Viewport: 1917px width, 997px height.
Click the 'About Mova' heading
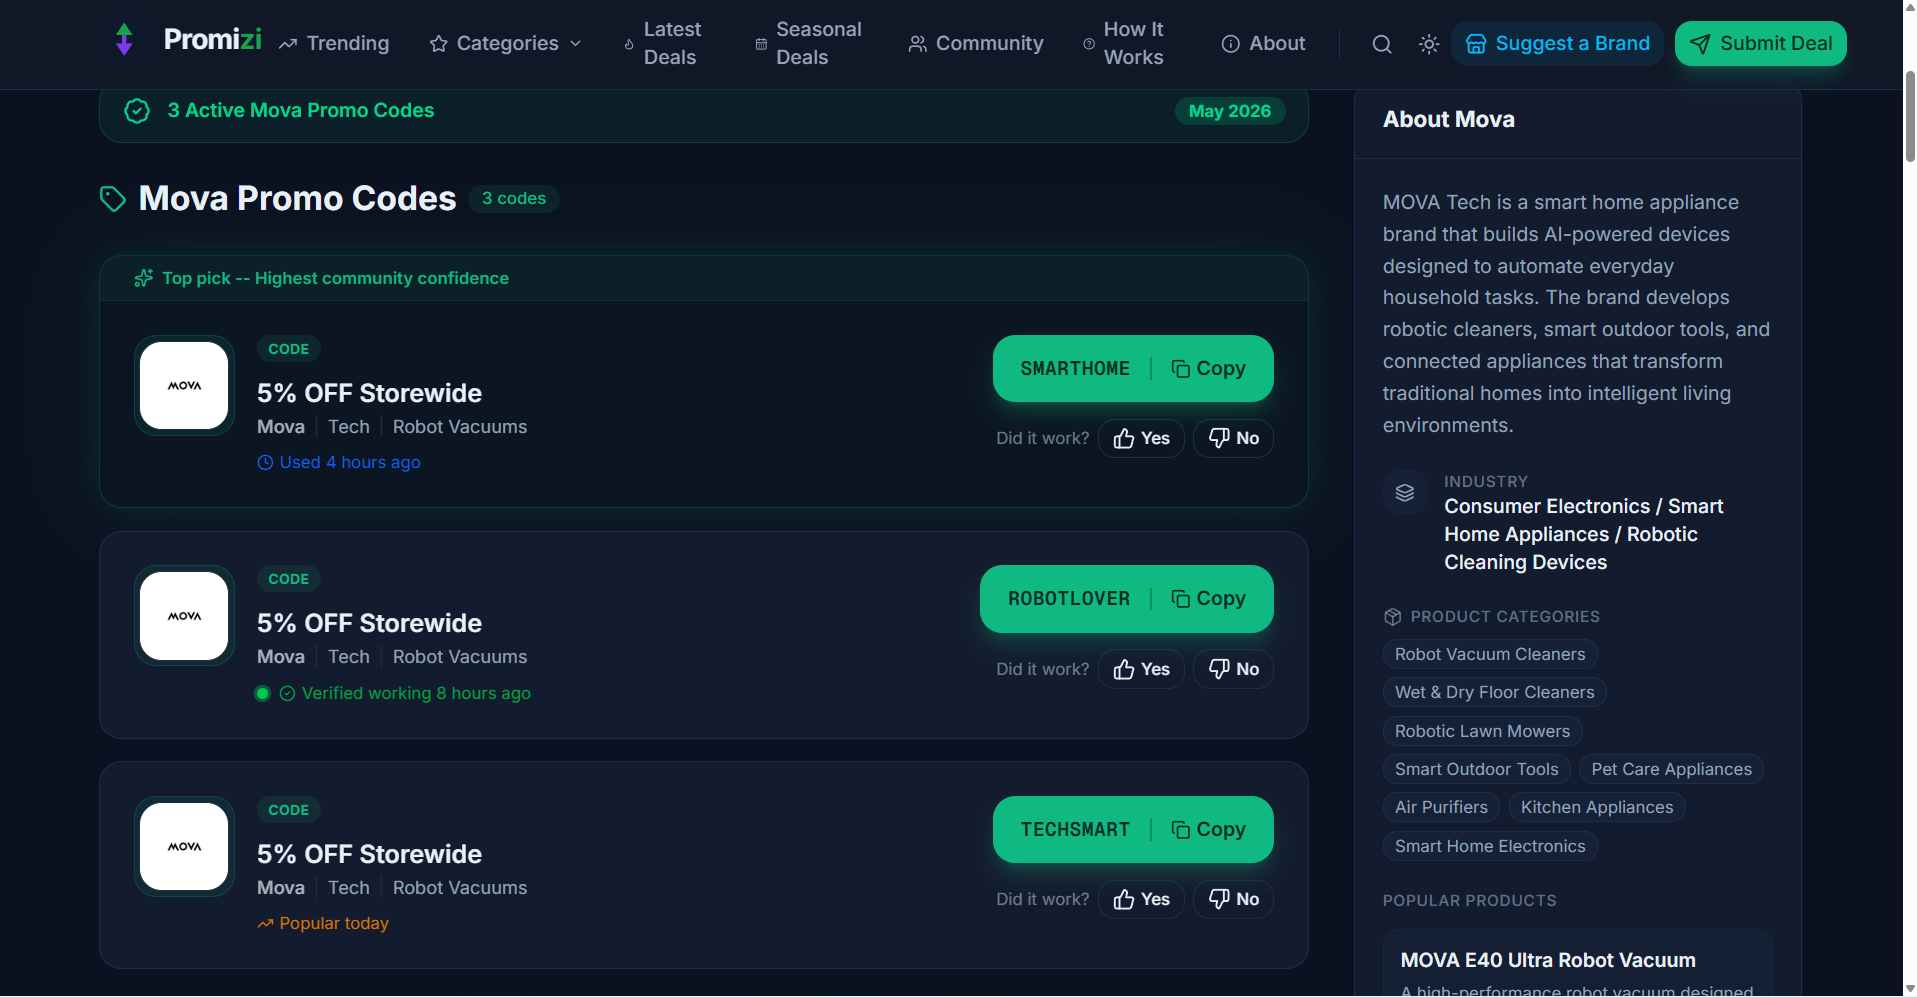coord(1449,119)
